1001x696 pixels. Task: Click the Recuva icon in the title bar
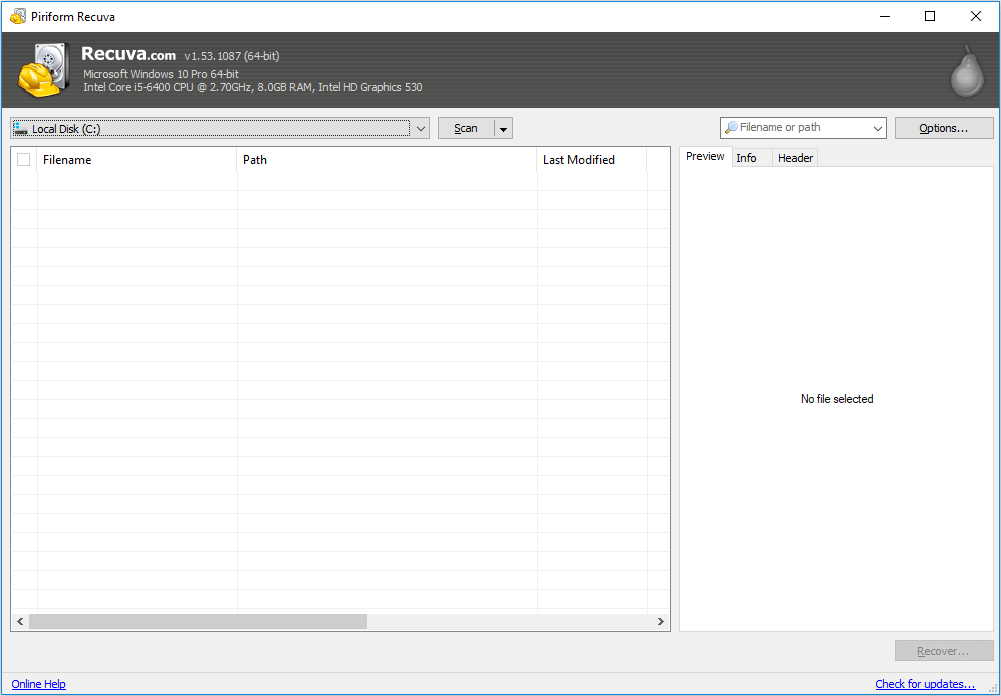(16, 16)
